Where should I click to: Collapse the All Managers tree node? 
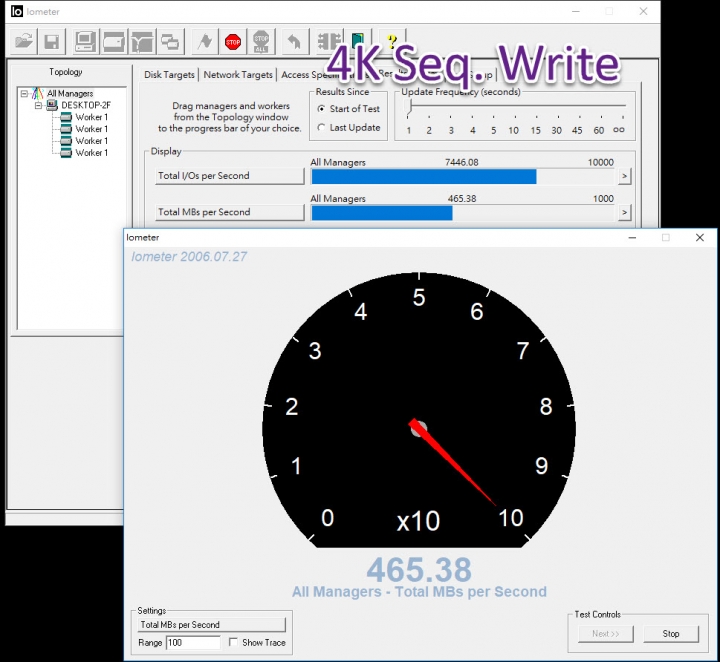pyautogui.click(x=24, y=94)
